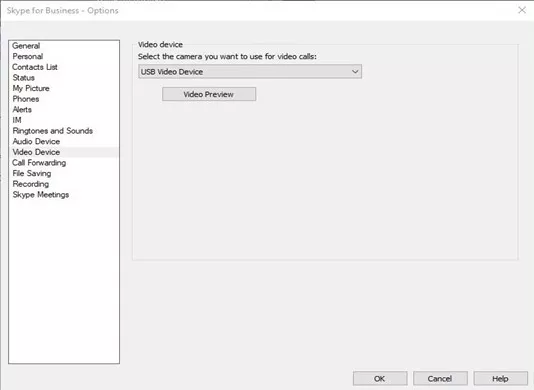Confirm changes with the OK button

(380, 378)
